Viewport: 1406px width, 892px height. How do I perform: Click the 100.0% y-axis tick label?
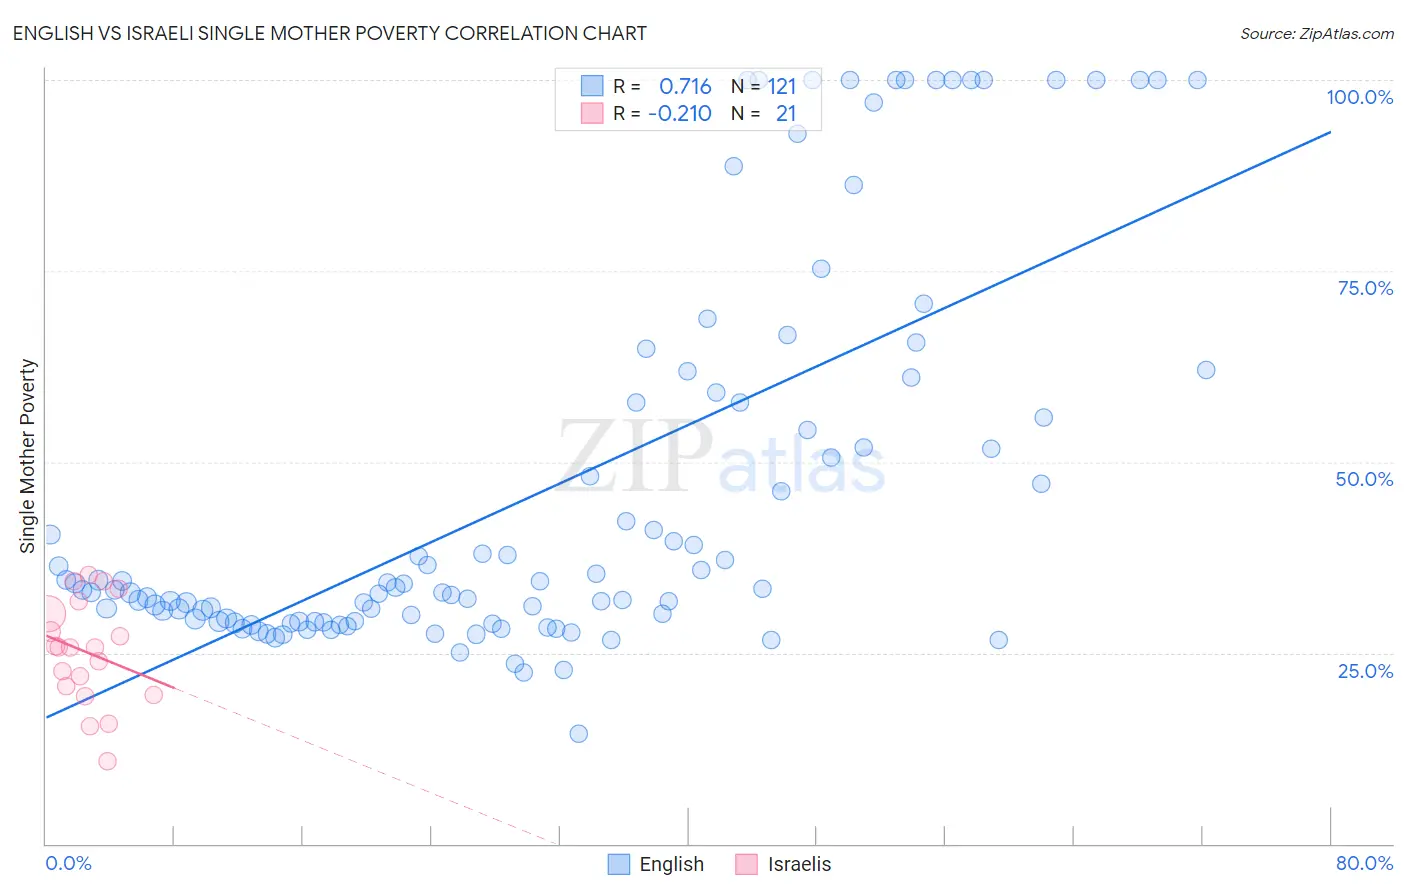coord(1359,97)
